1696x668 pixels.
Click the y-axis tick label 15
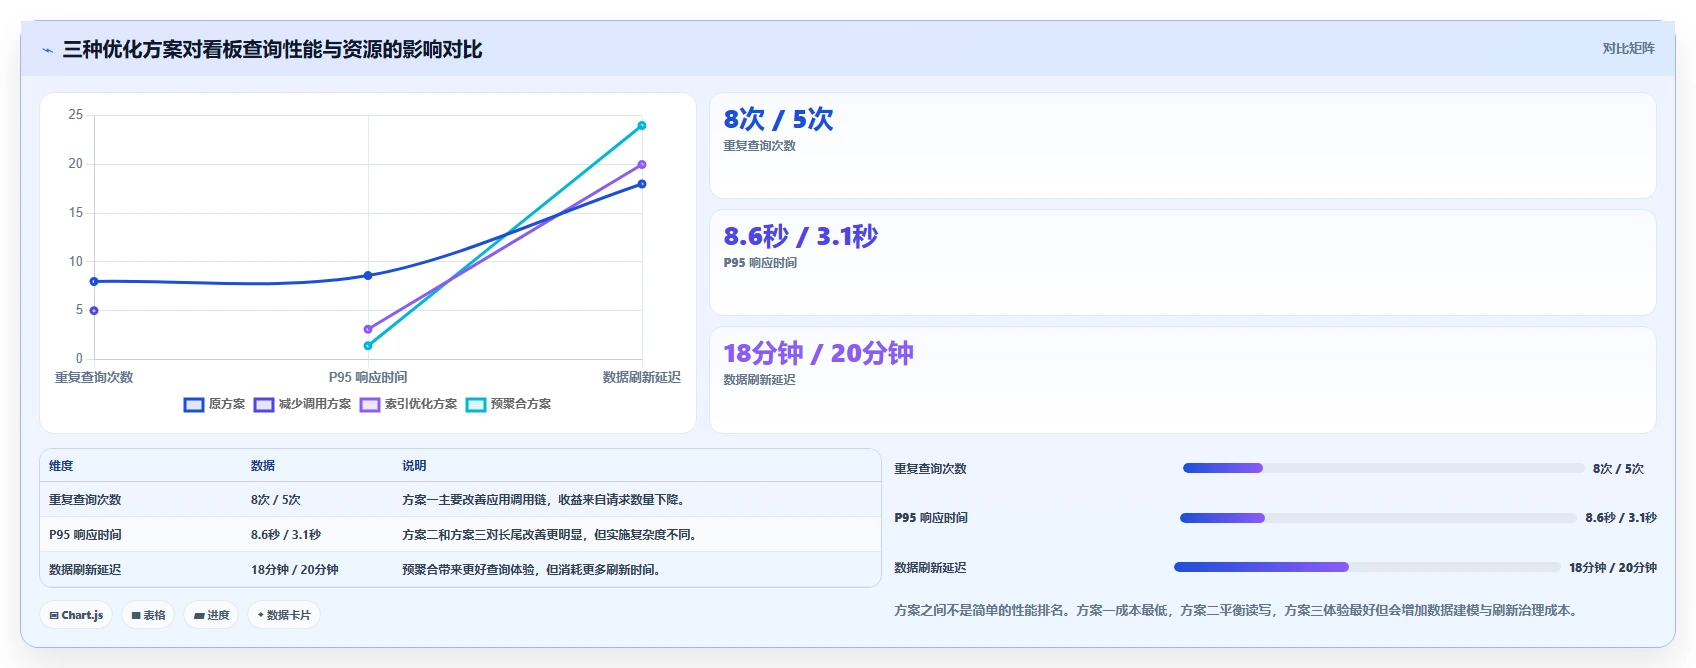coord(76,213)
